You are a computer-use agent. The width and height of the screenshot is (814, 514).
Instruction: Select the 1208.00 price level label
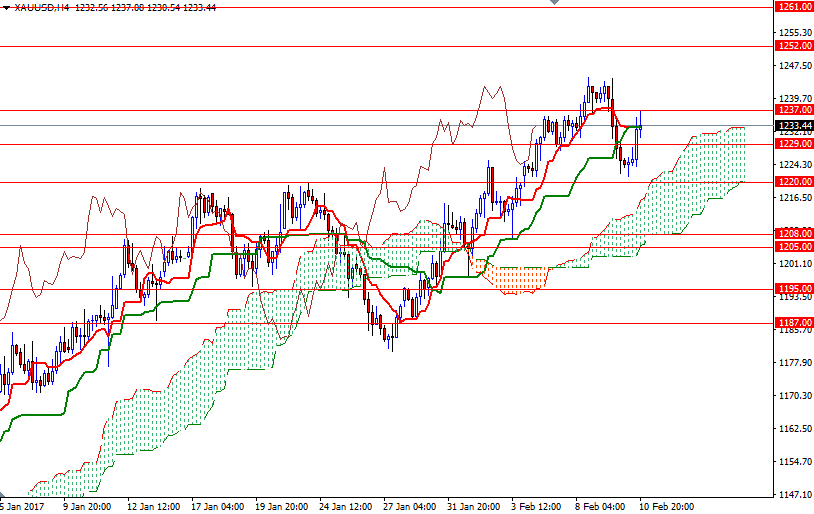point(794,234)
